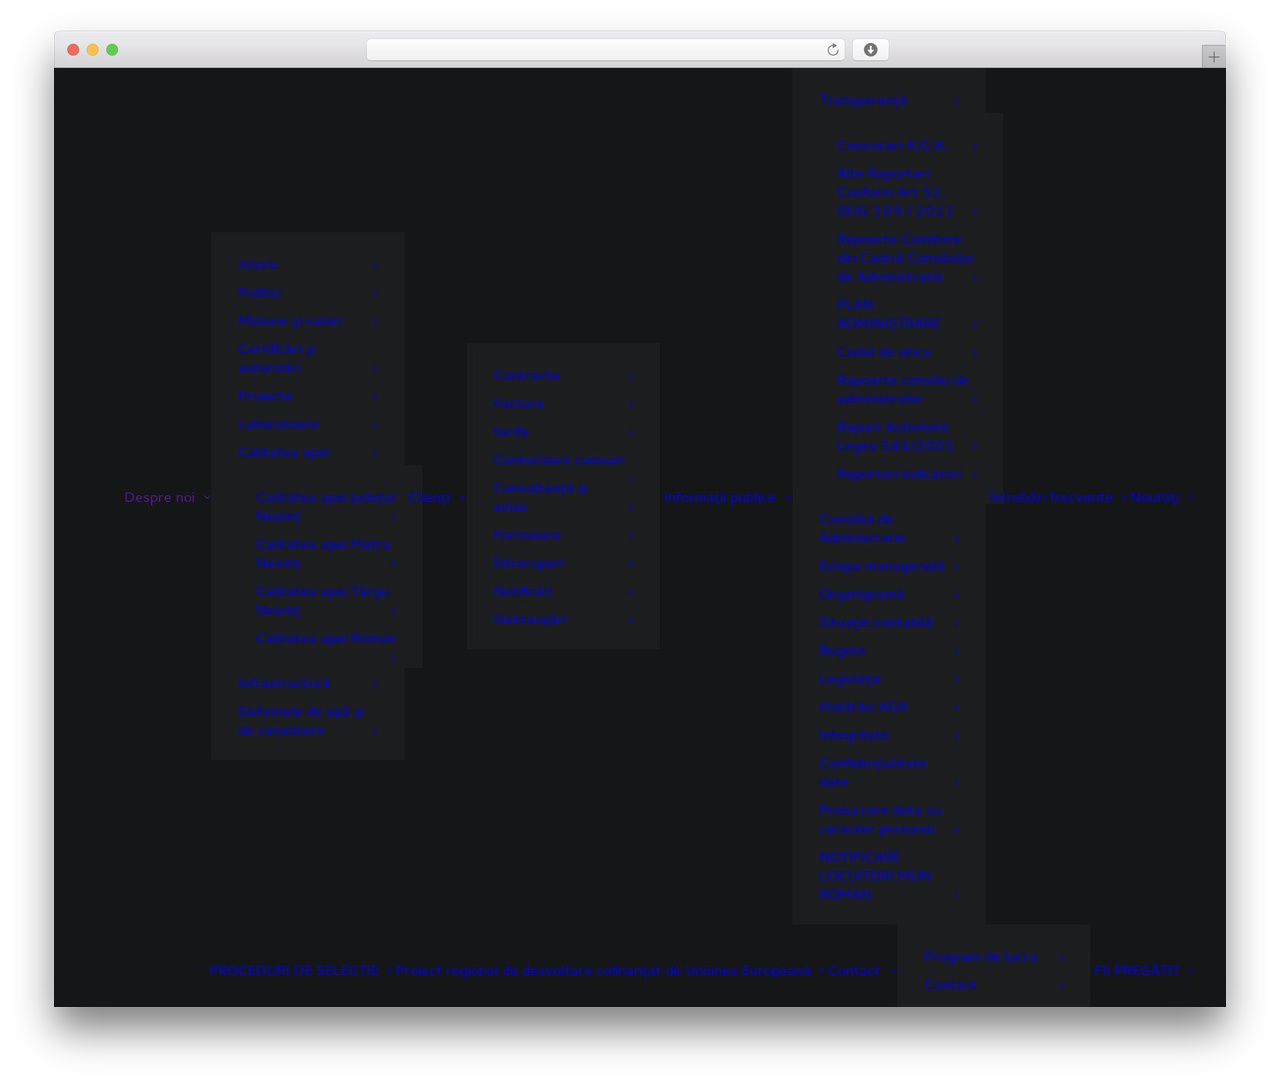Click the Notificări arrow chevron

(x=632, y=591)
